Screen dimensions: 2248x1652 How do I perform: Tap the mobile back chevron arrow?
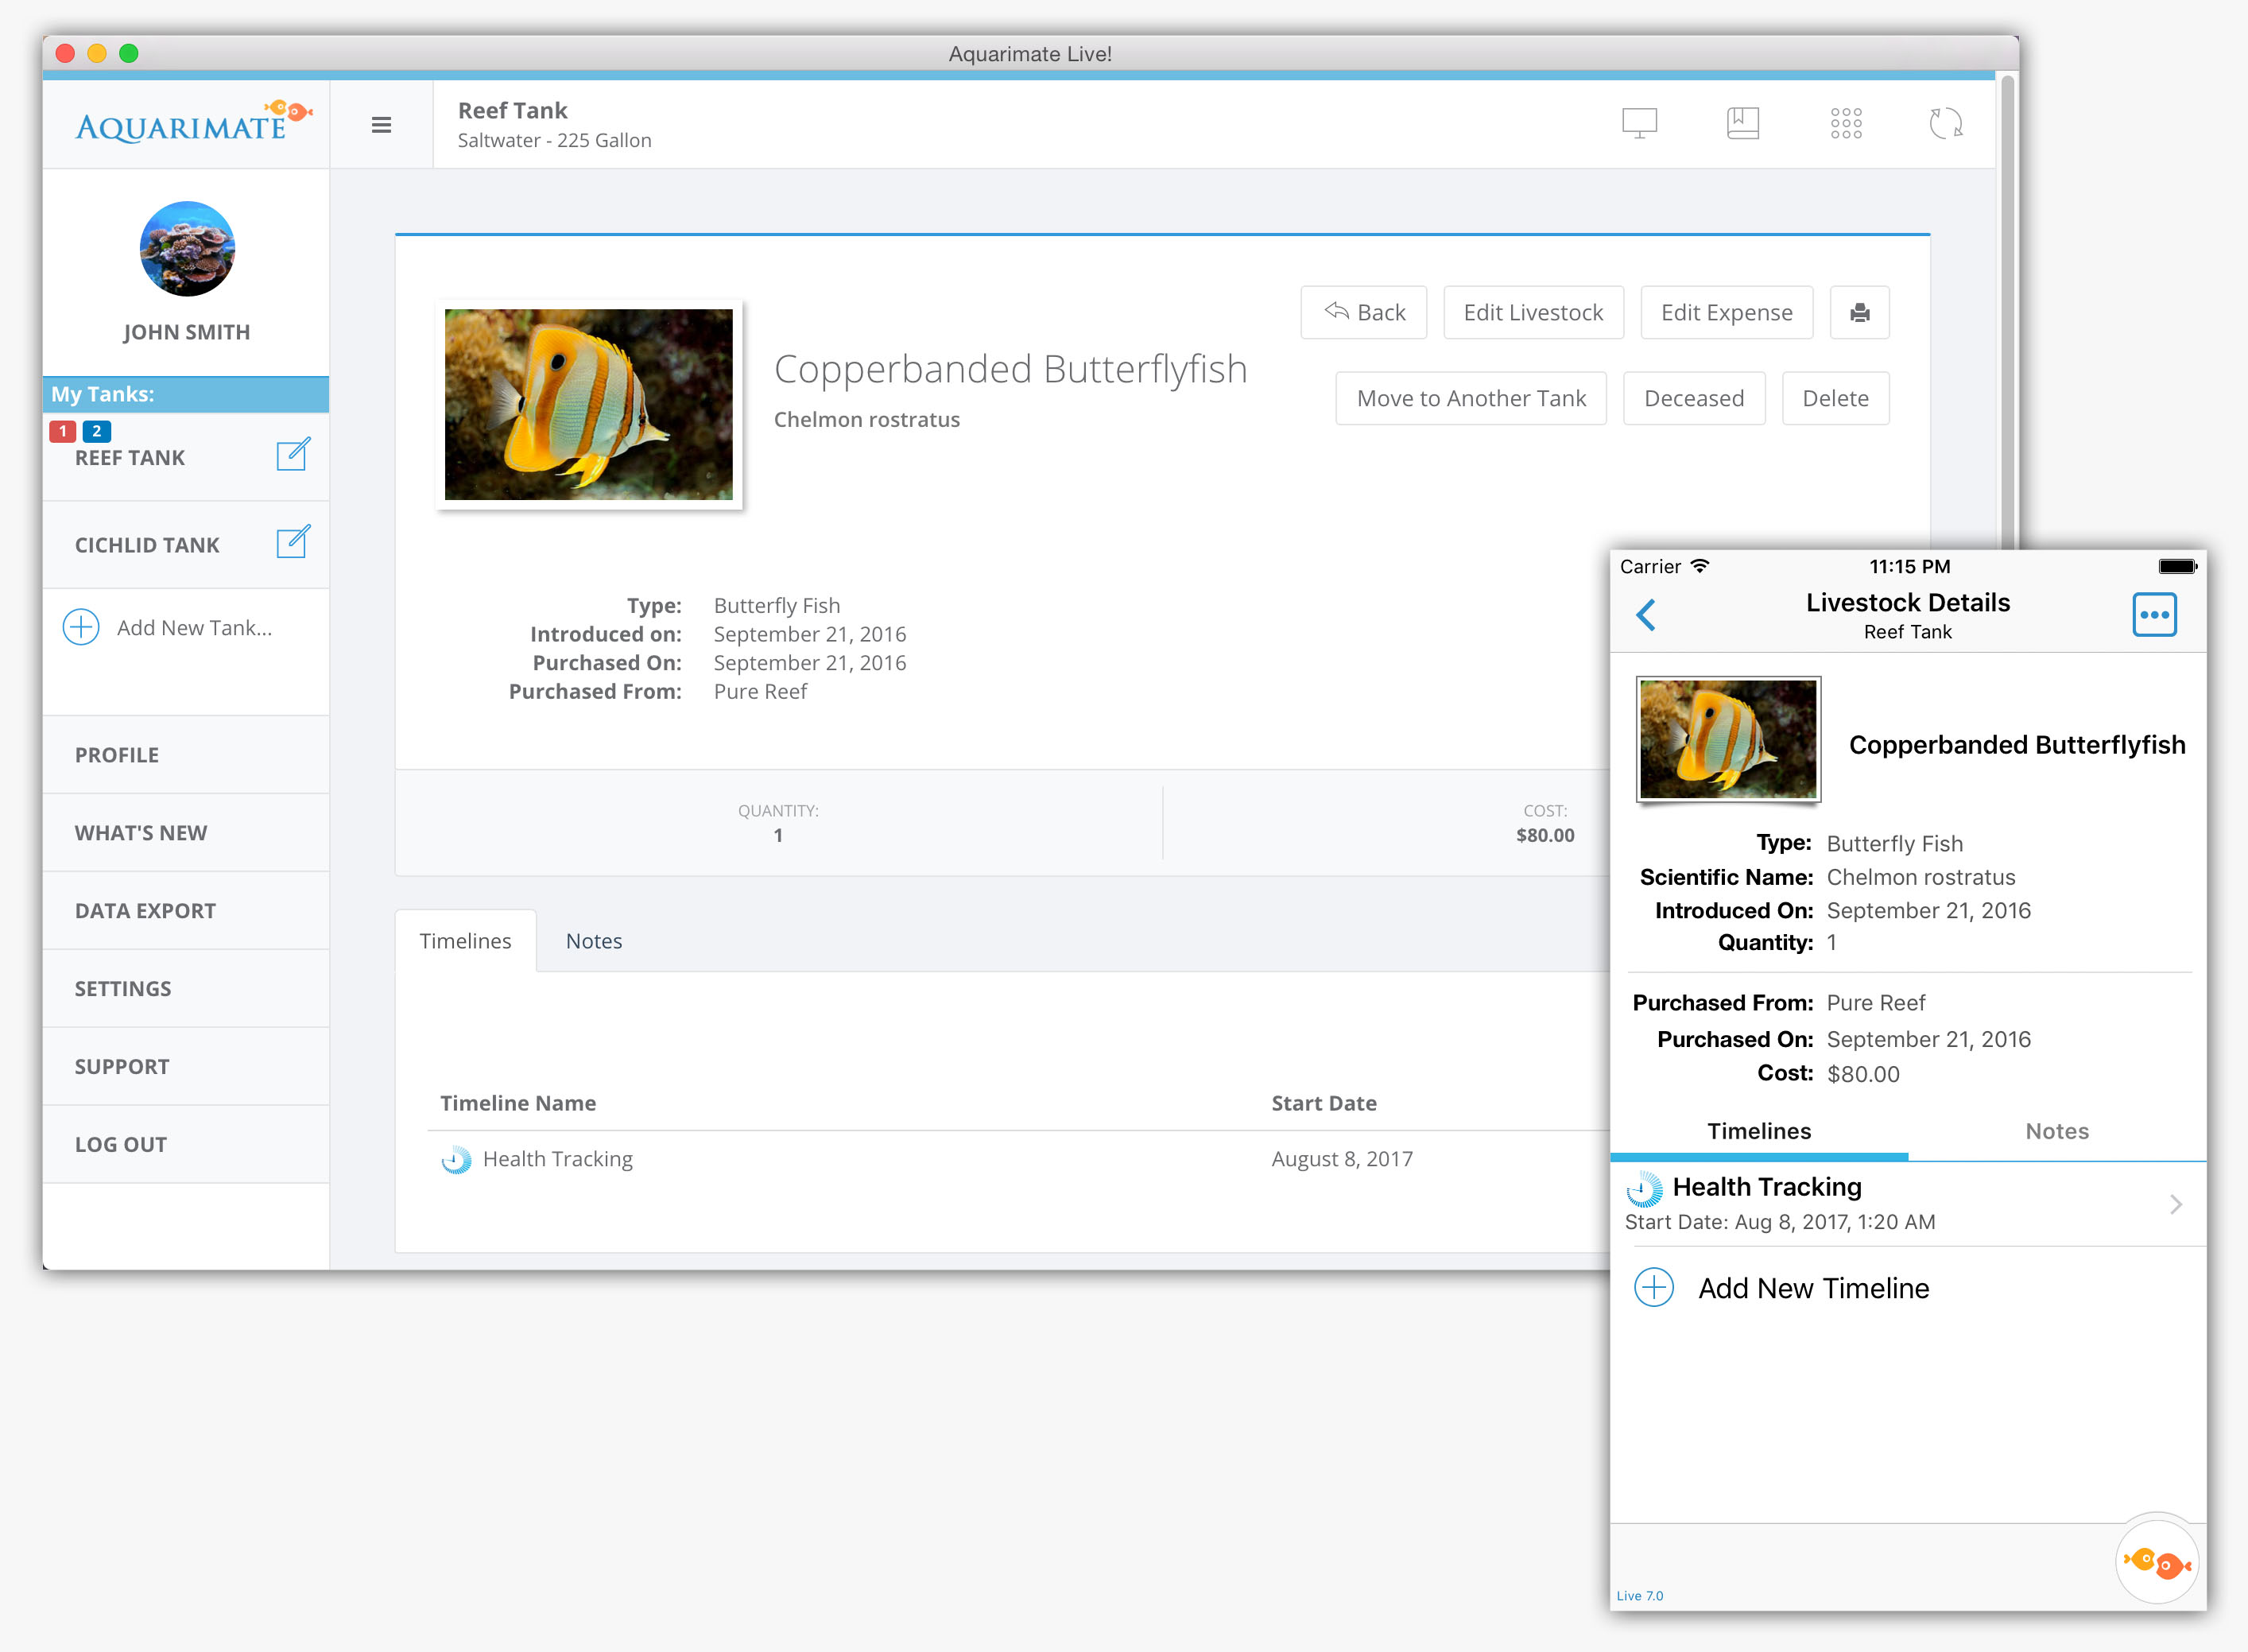[1646, 614]
